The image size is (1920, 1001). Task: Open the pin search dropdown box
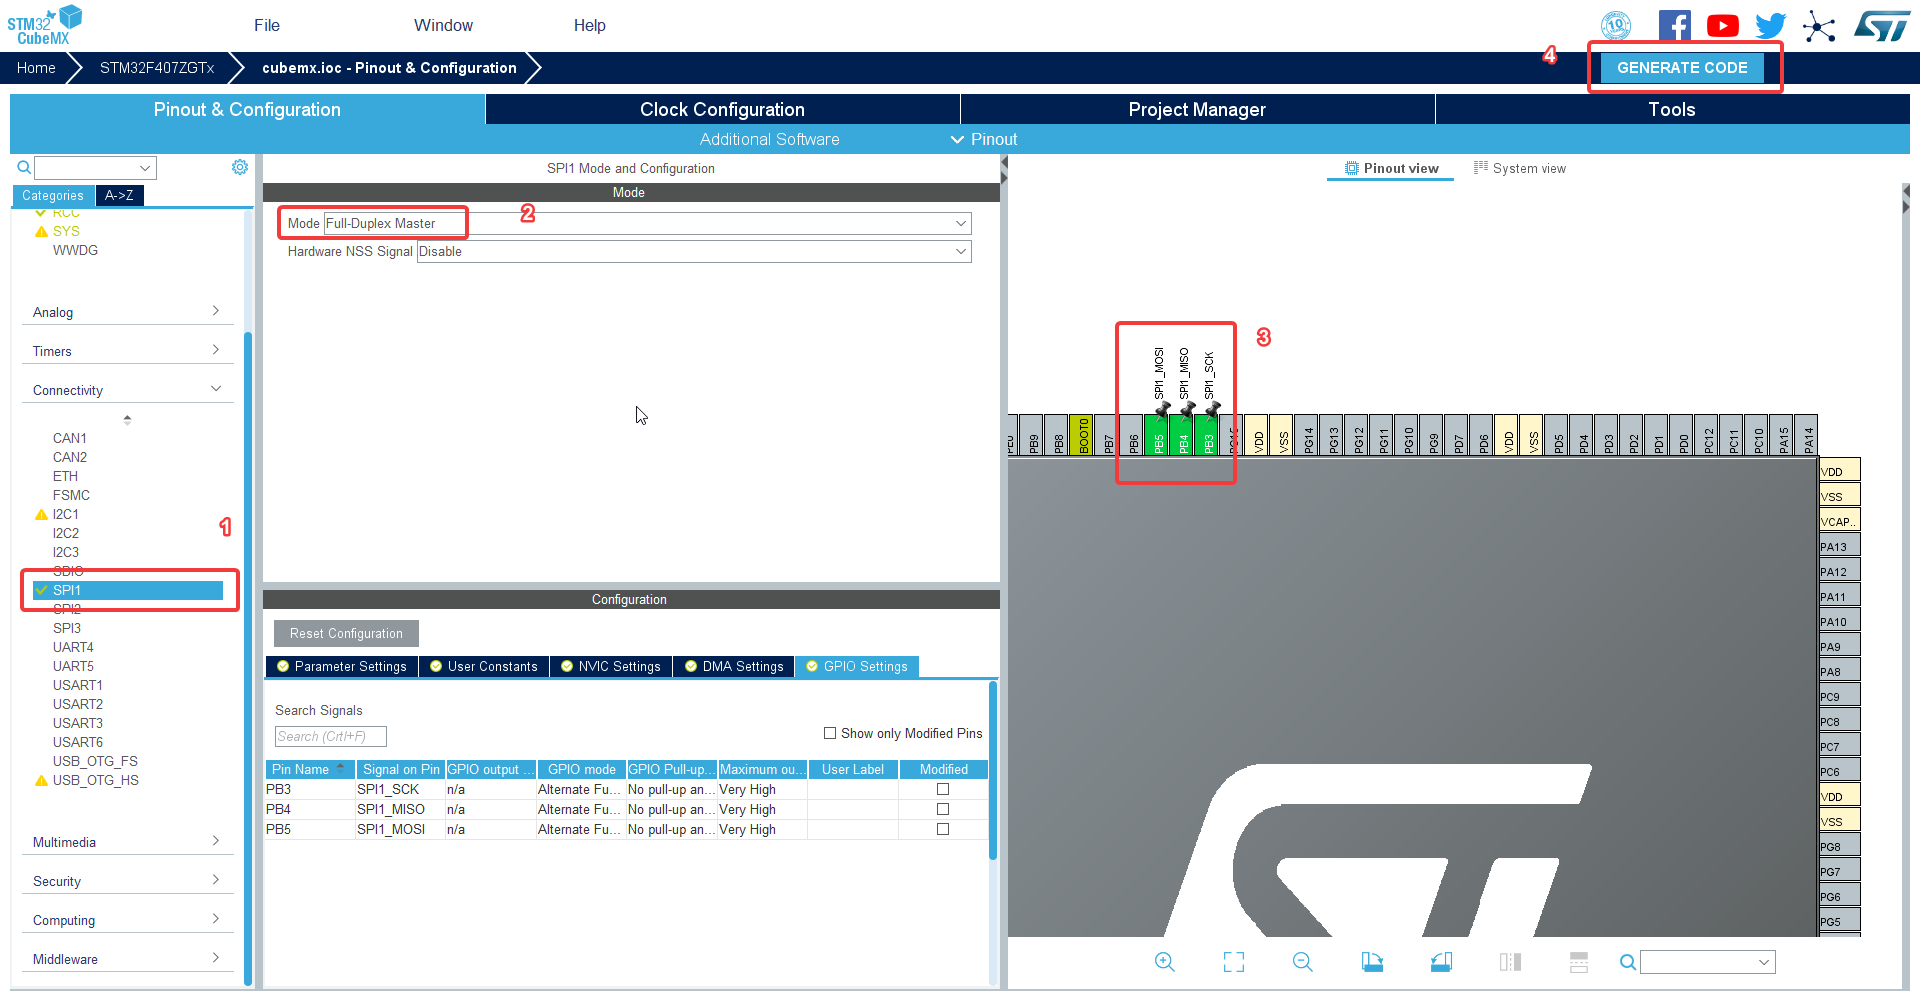(x=1708, y=962)
